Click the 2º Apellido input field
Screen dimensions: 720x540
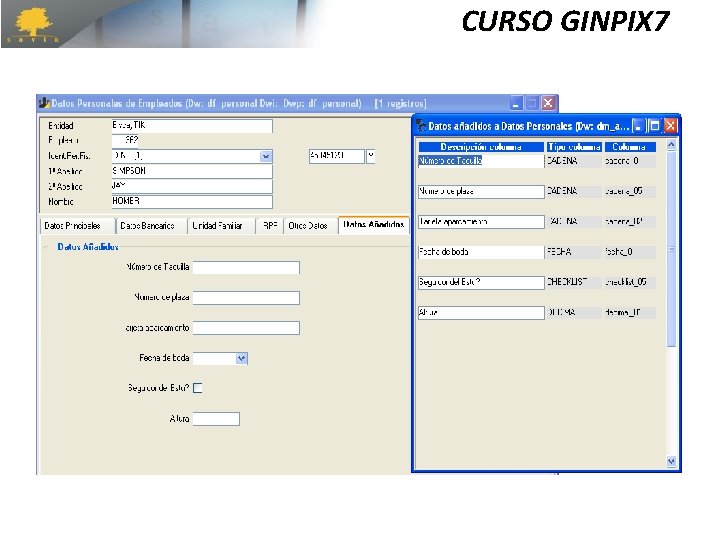pos(192,186)
